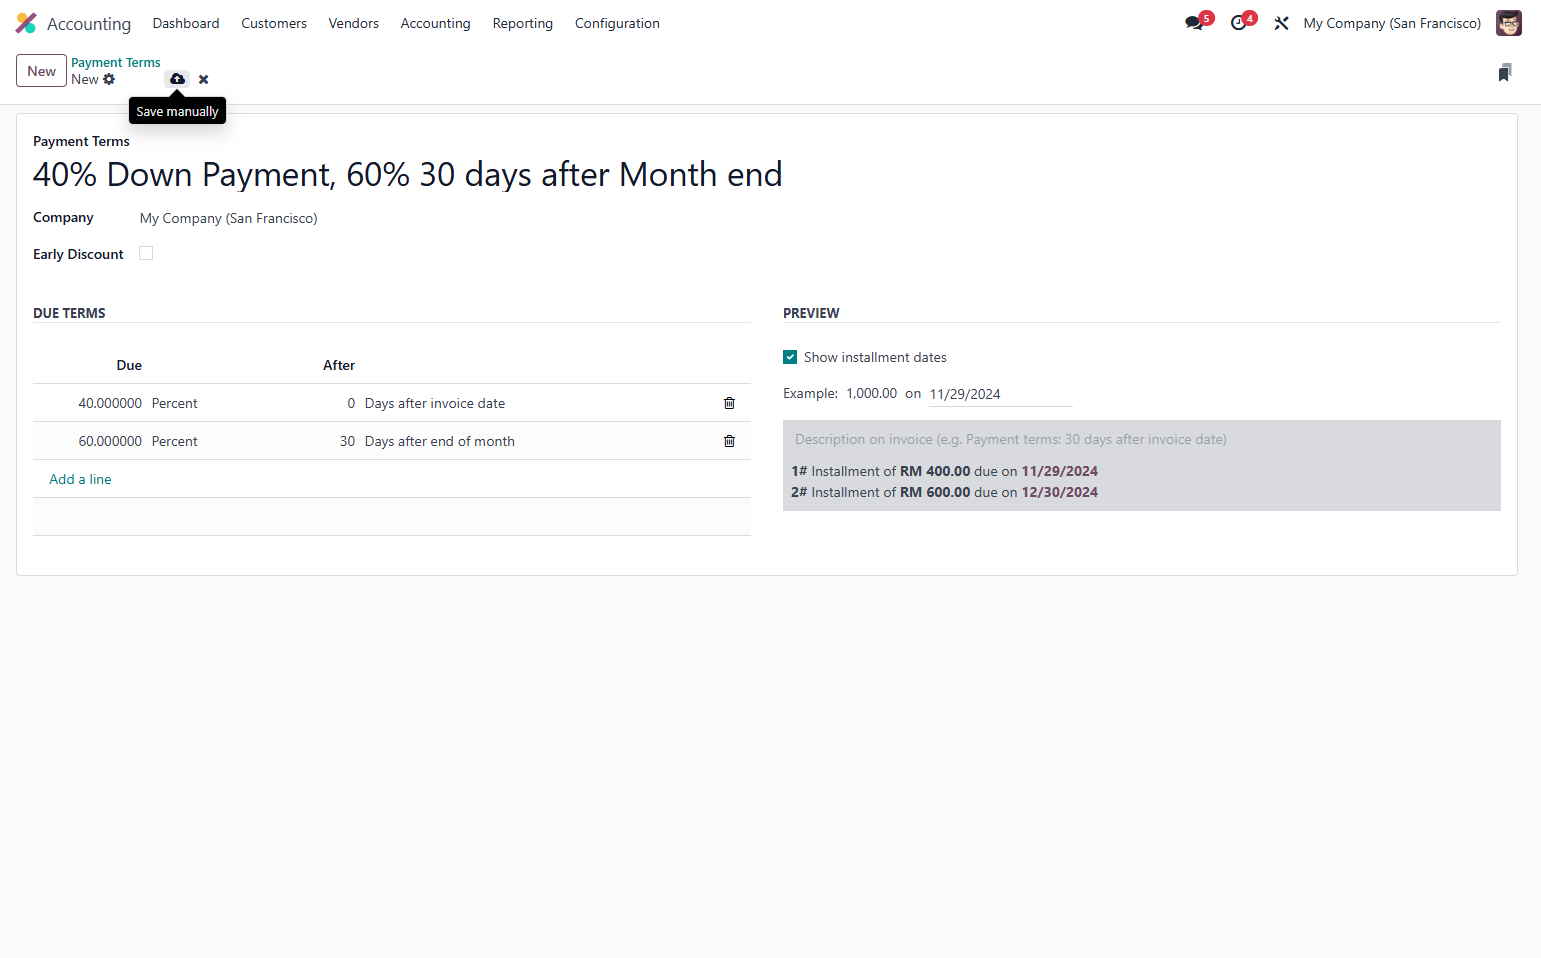The height and width of the screenshot is (958, 1541).
Task: Open the Configuration menu
Action: point(617,23)
